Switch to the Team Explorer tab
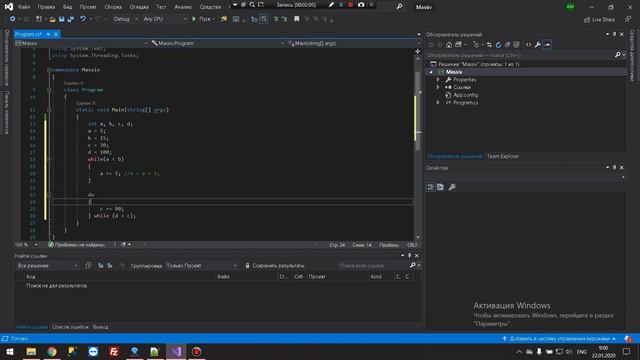640x360 pixels. click(x=503, y=156)
